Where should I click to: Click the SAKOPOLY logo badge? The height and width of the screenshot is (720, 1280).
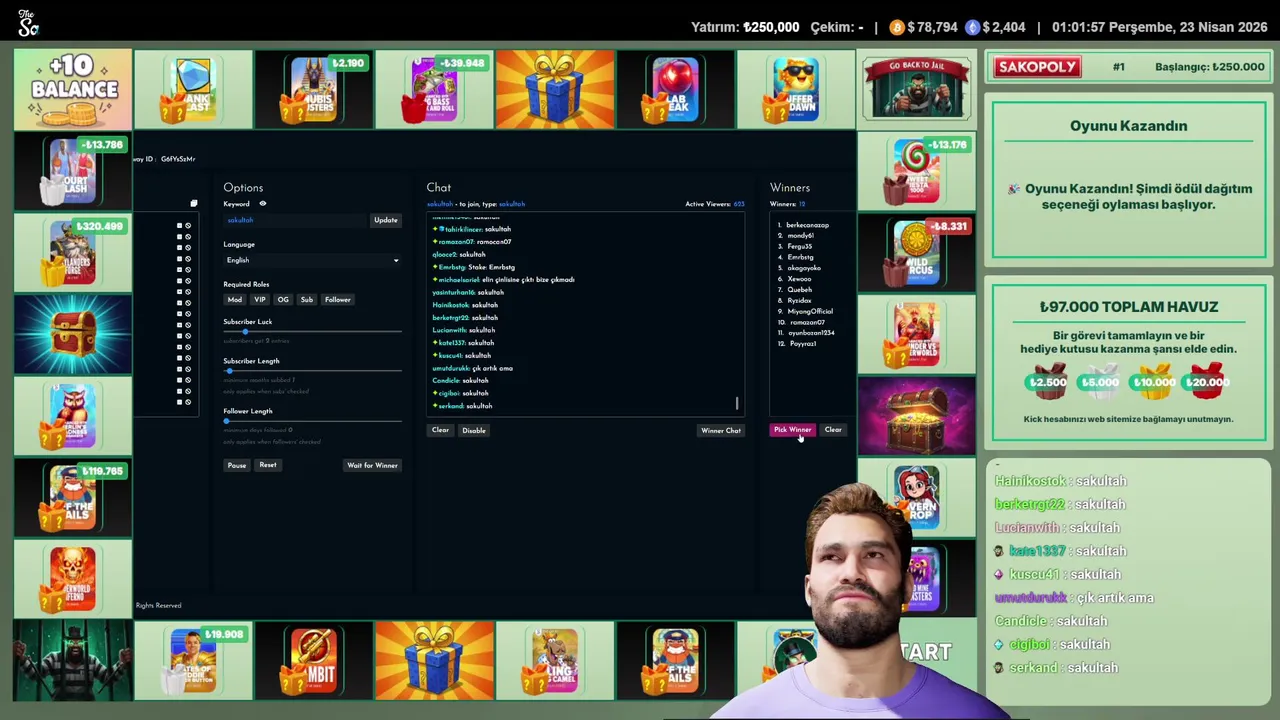1037,67
